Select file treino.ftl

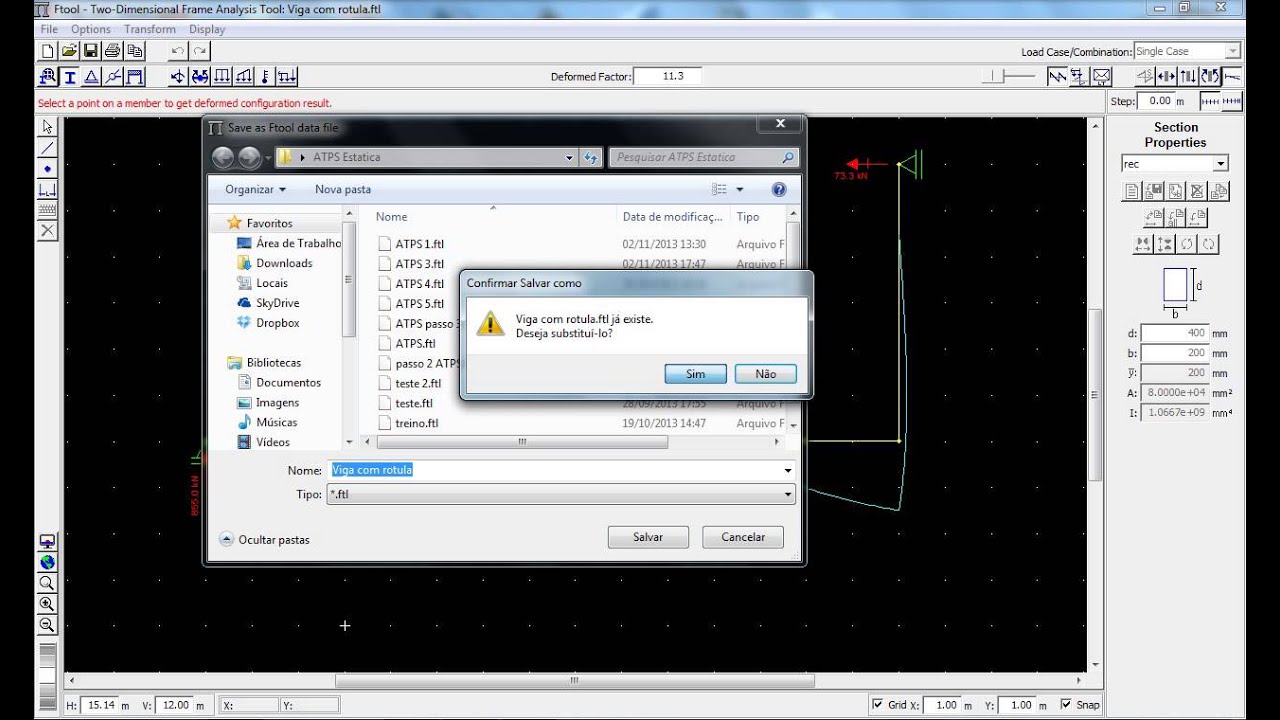pyautogui.click(x=409, y=423)
